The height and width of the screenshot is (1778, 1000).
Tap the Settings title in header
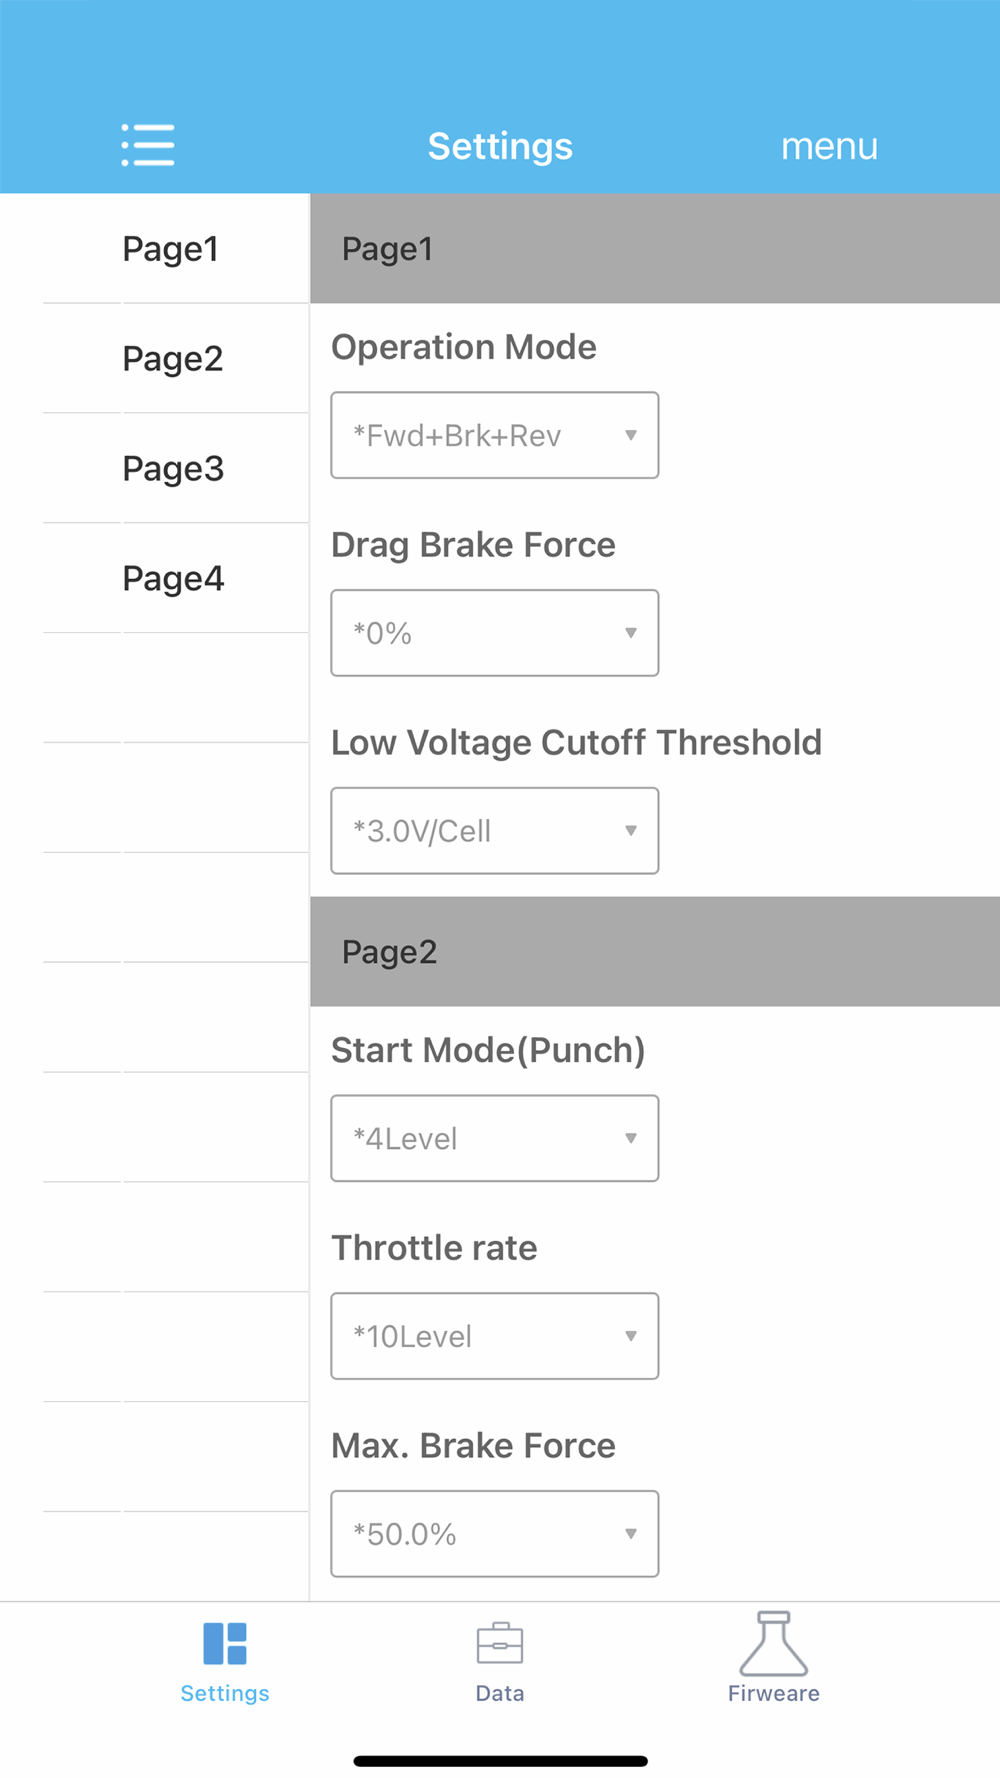coord(500,146)
